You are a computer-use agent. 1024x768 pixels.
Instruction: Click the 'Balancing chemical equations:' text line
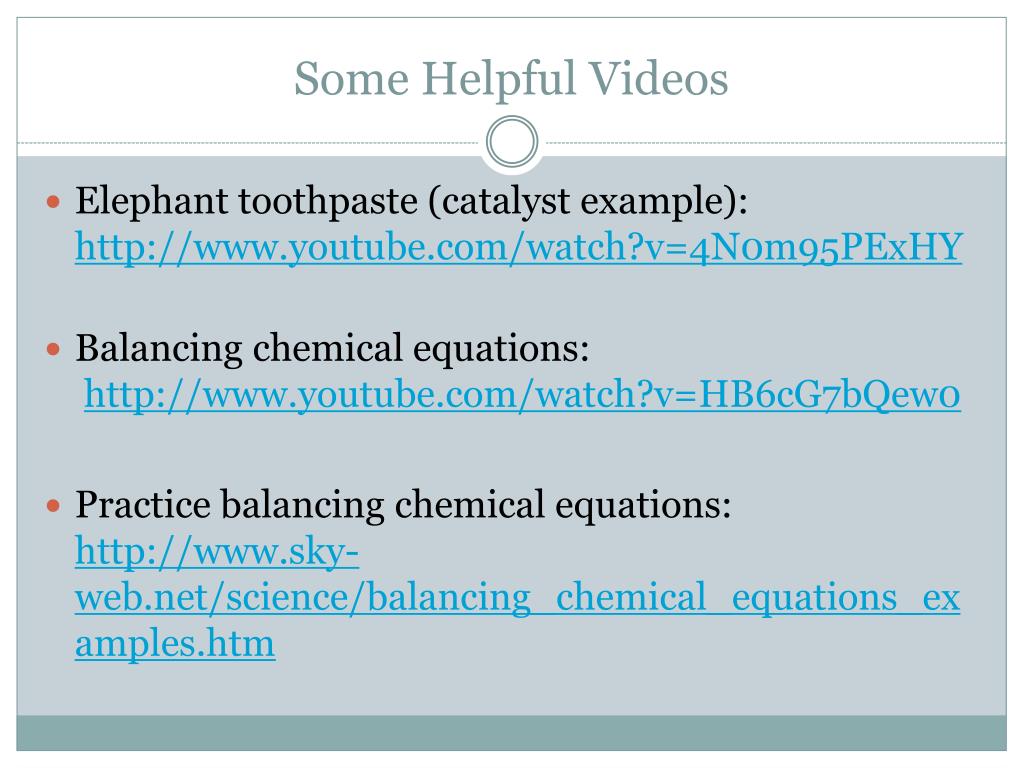click(332, 349)
